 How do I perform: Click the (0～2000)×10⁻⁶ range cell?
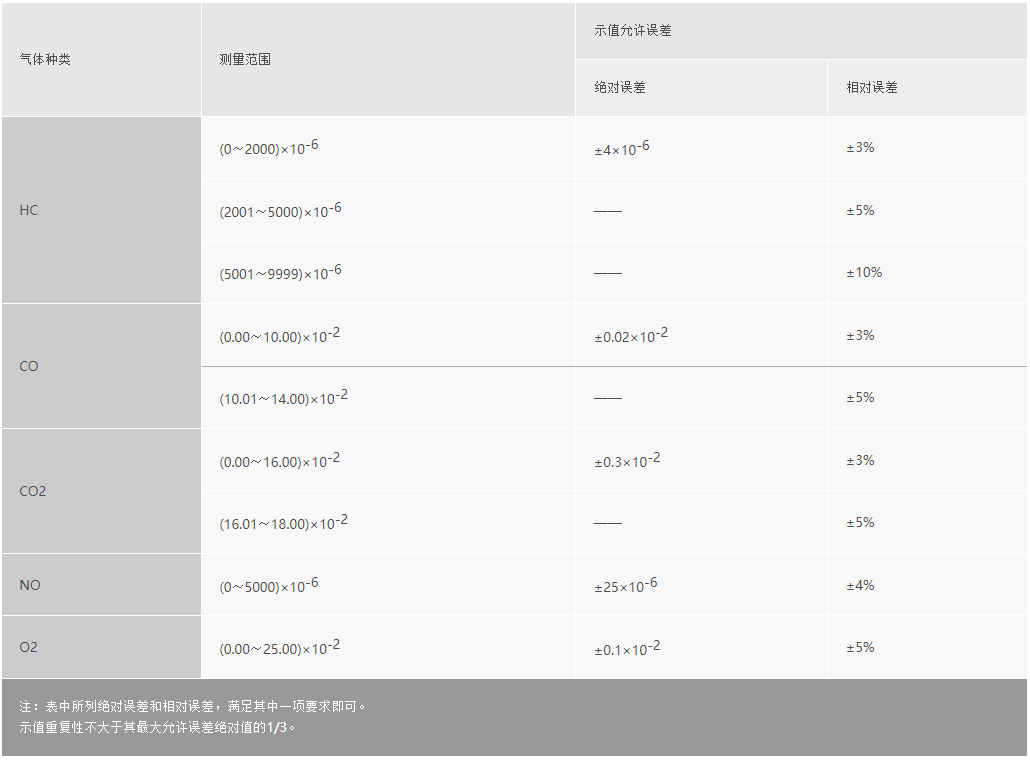coord(269,148)
